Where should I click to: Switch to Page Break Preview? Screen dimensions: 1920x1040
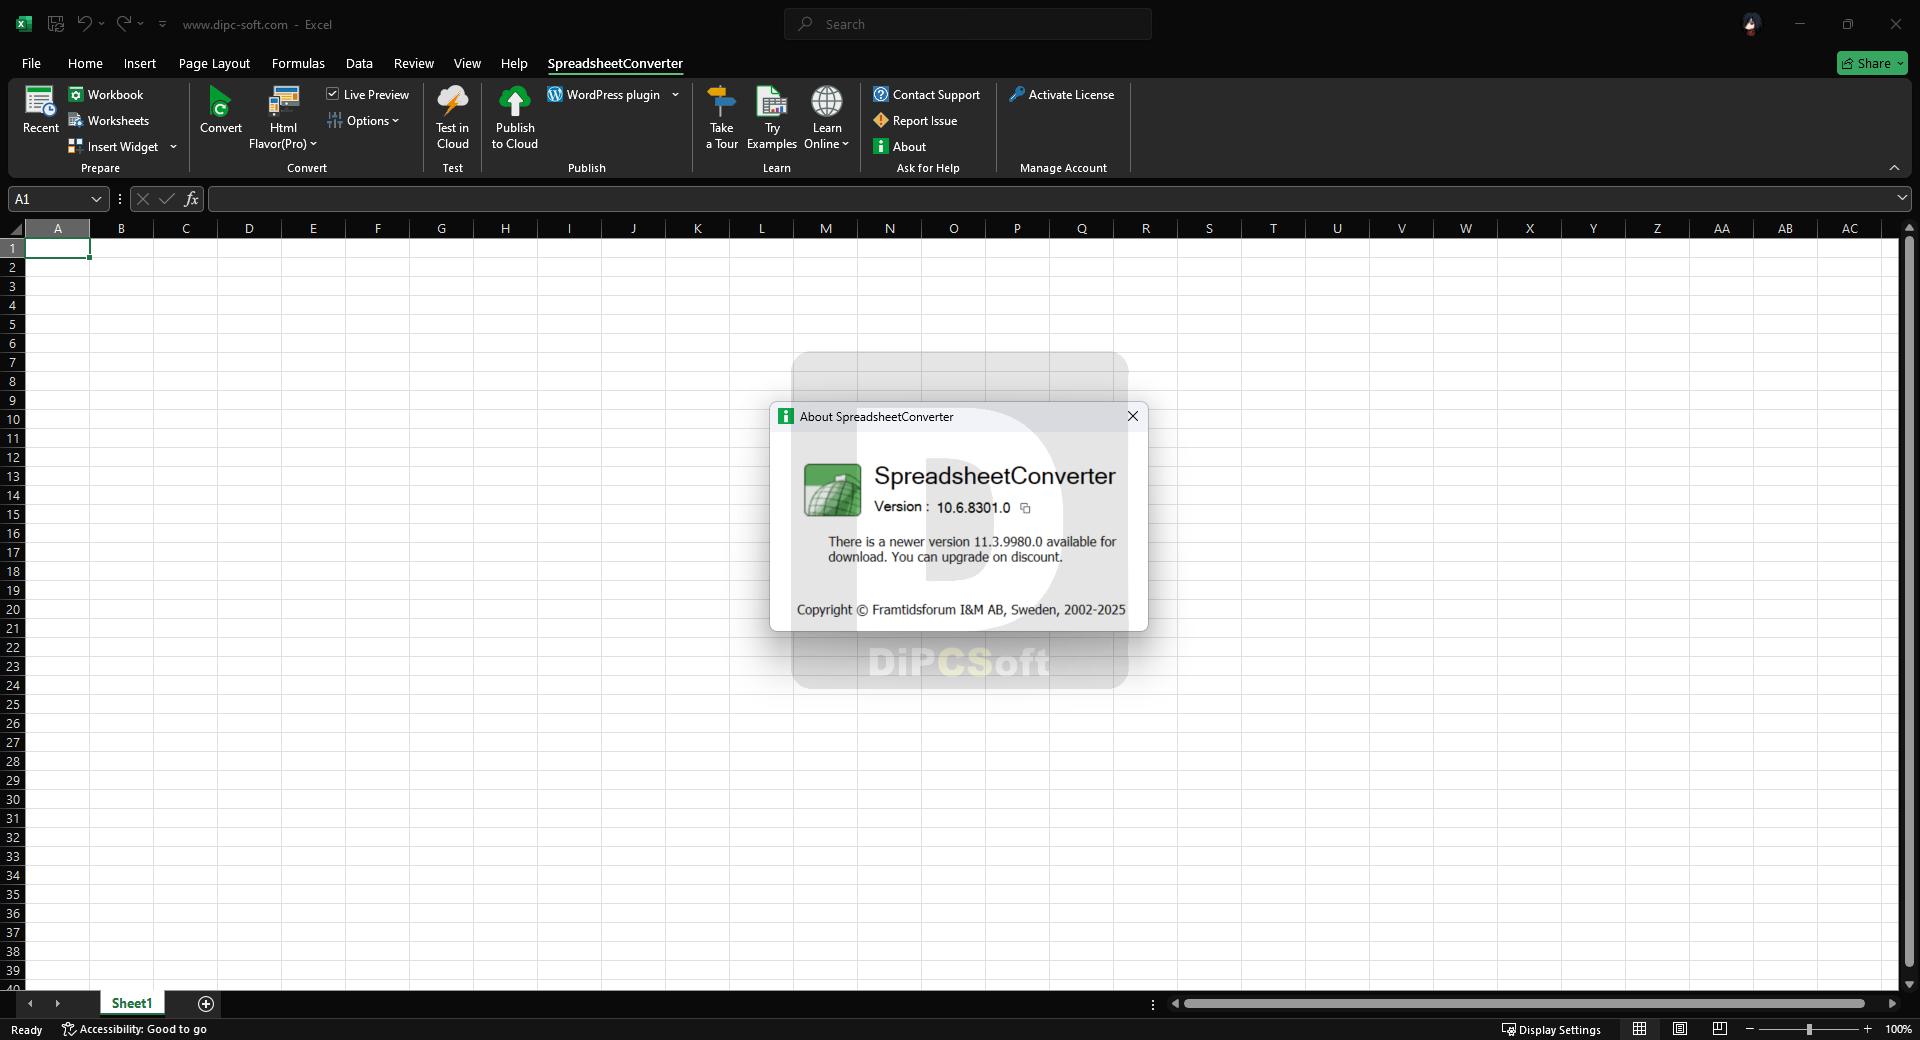[x=1720, y=1029]
